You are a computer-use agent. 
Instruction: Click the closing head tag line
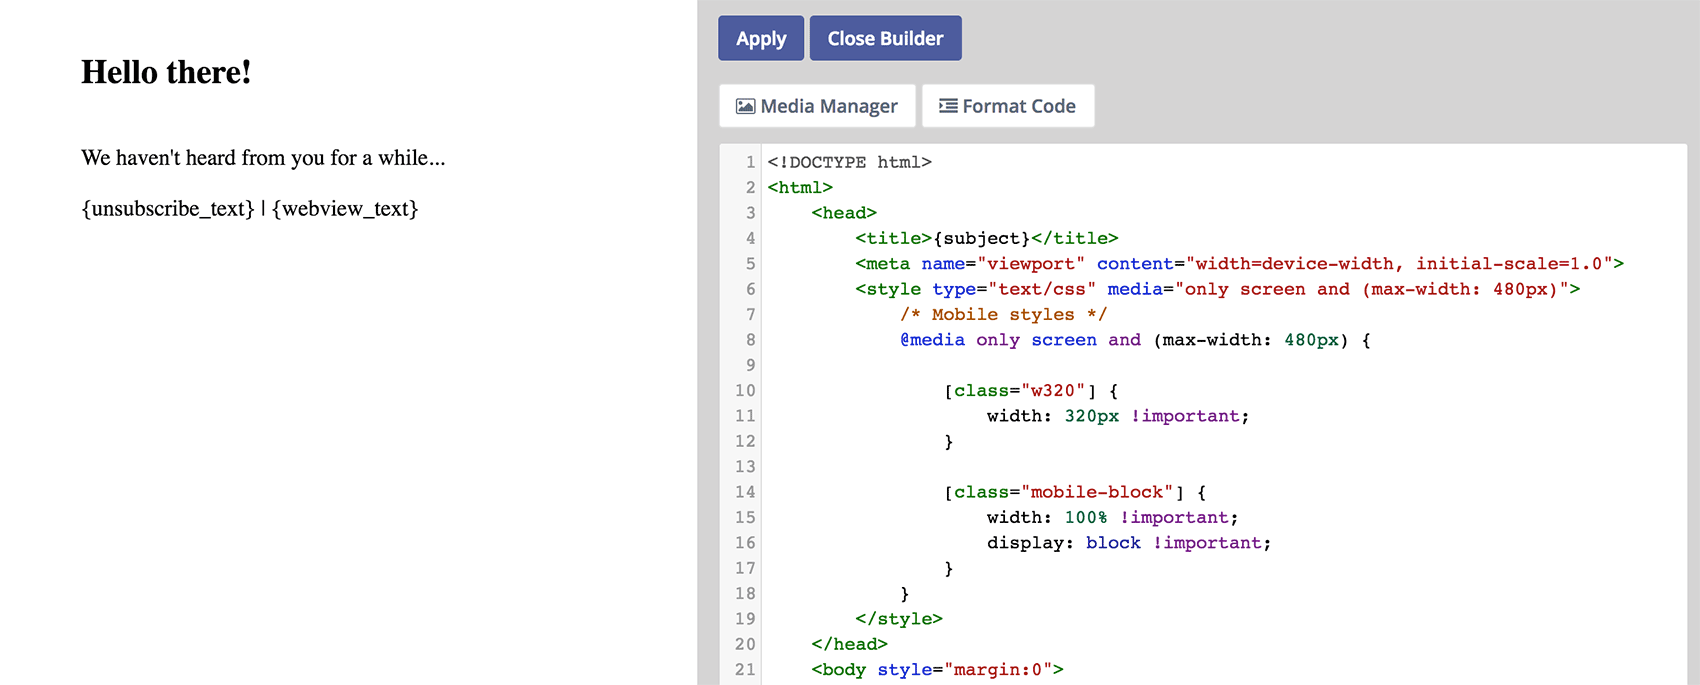849,644
